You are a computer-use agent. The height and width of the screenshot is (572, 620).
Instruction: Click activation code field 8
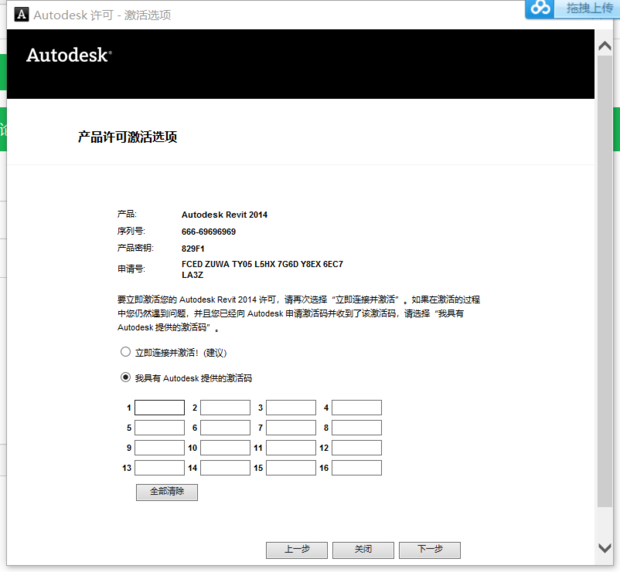click(x=357, y=428)
